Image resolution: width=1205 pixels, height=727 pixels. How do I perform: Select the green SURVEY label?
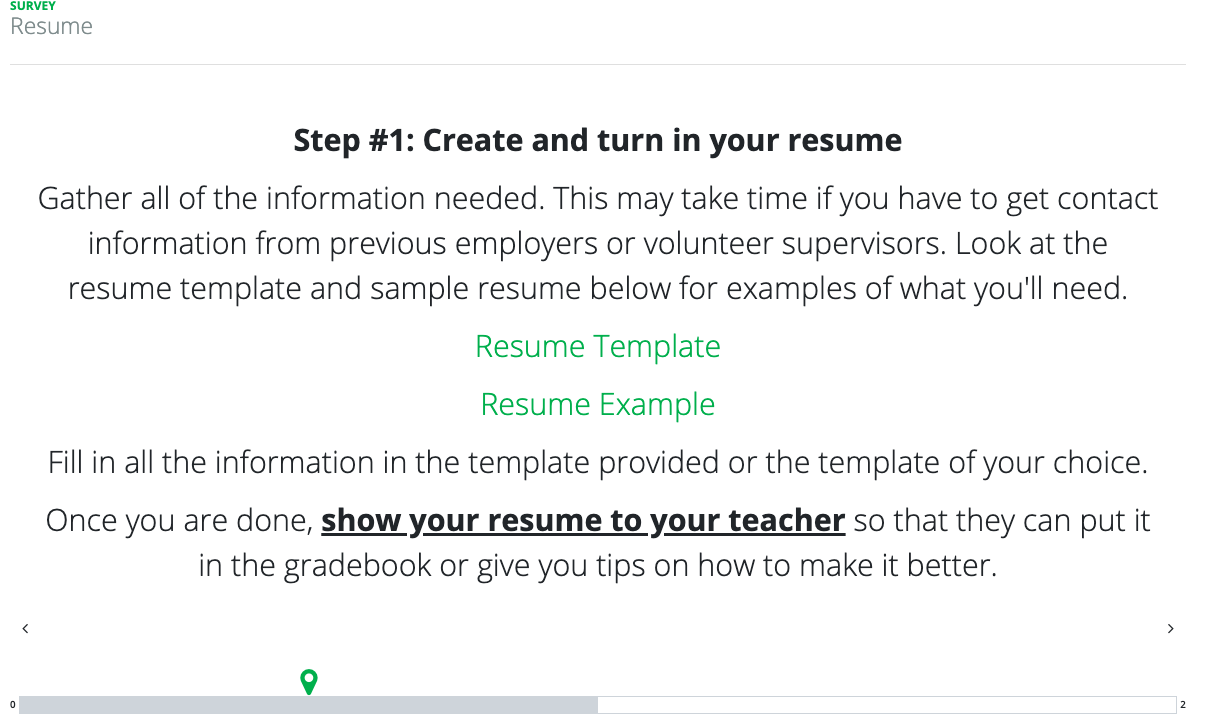pyautogui.click(x=33, y=6)
